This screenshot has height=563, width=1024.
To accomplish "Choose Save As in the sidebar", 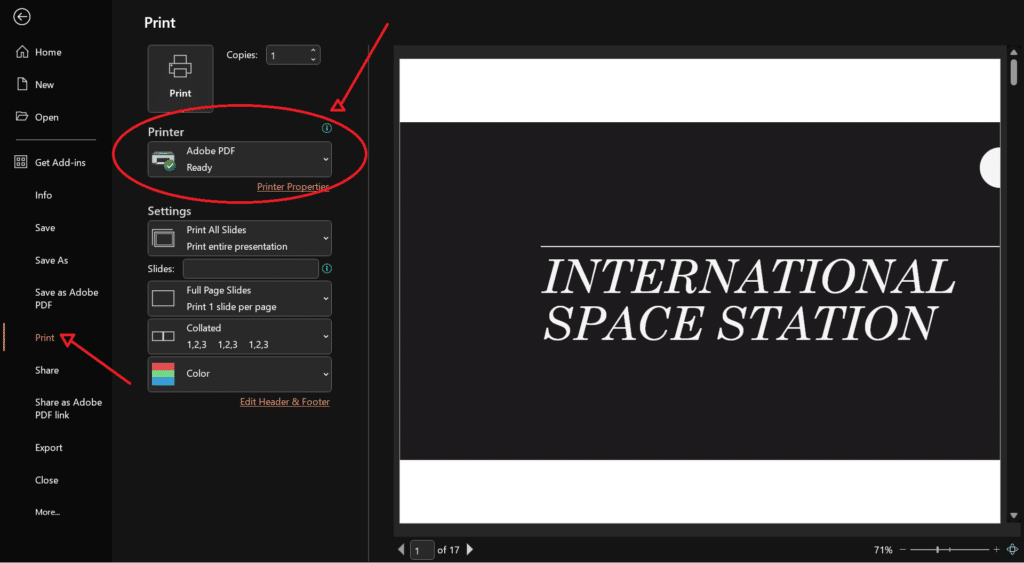I will (52, 261).
